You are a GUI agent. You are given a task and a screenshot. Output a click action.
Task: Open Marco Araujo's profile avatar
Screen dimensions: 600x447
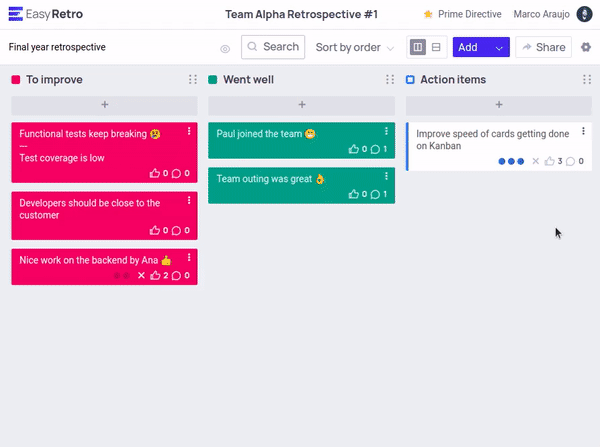click(584, 14)
